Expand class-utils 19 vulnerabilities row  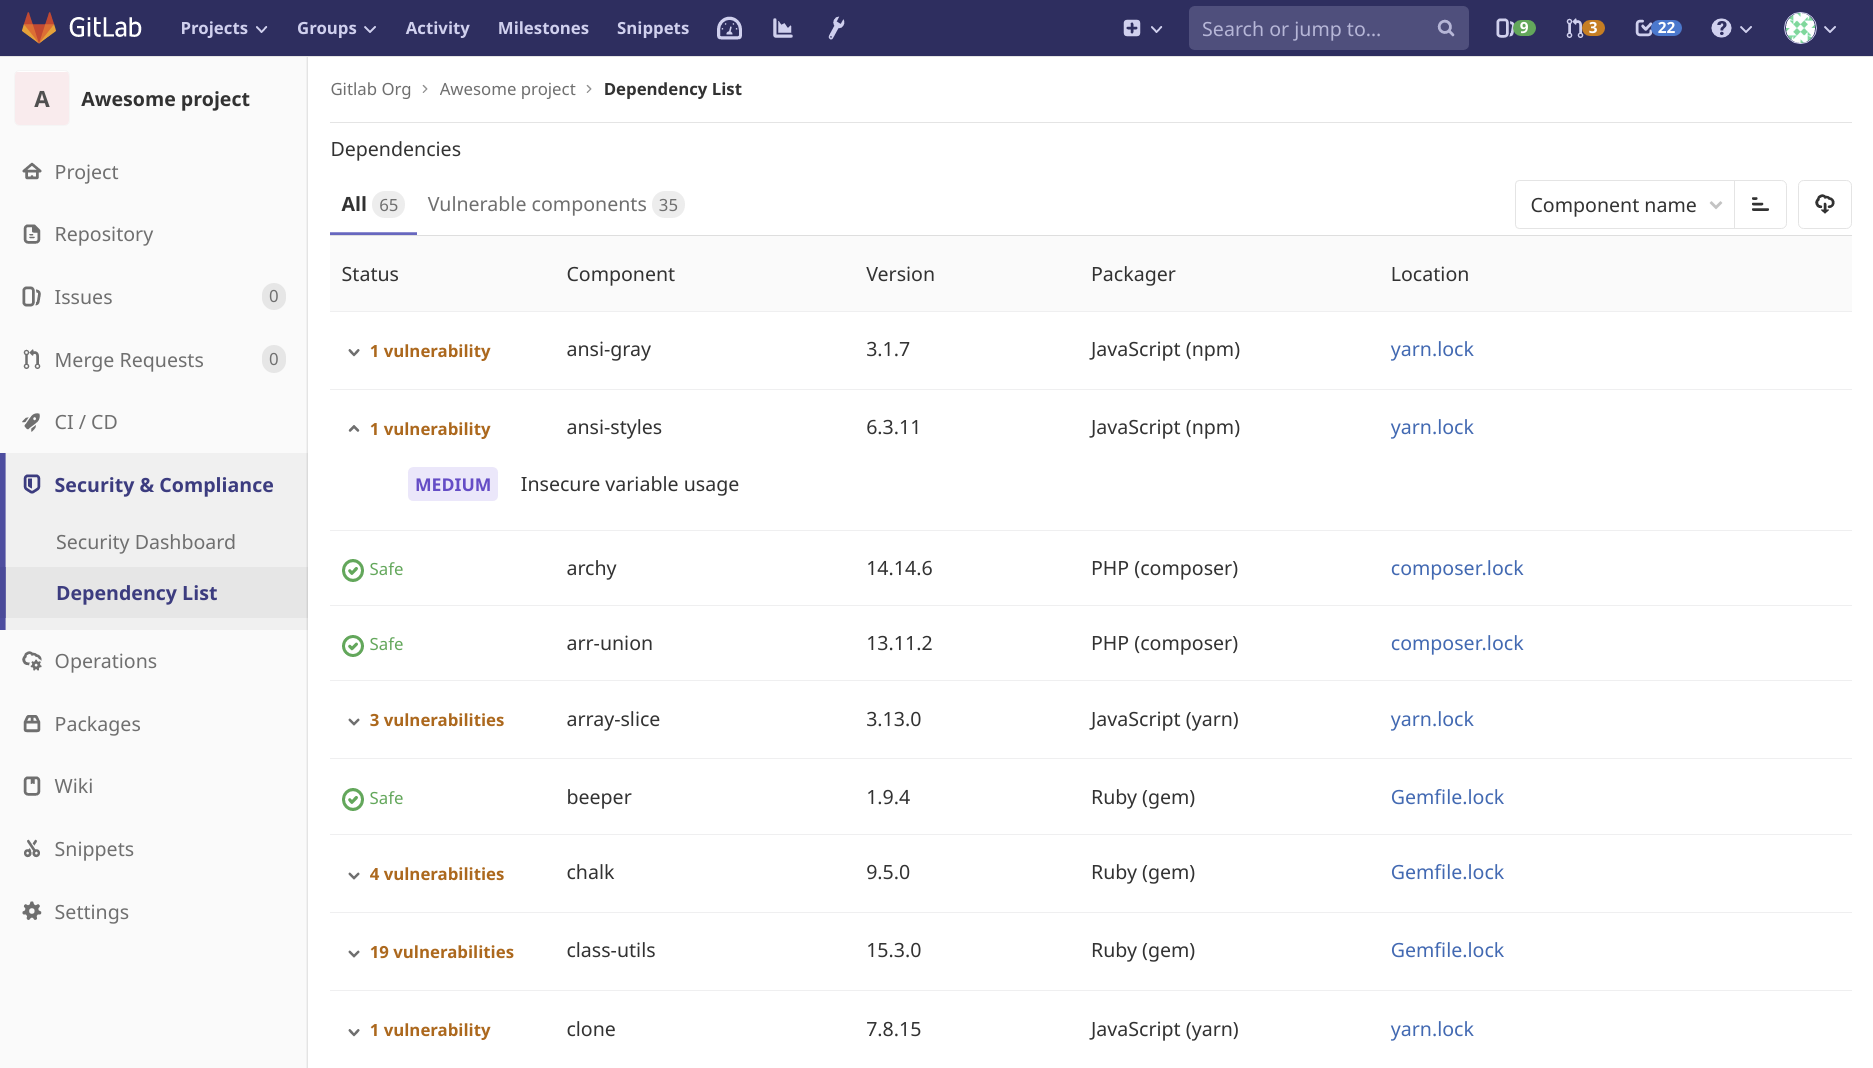pyautogui.click(x=354, y=953)
